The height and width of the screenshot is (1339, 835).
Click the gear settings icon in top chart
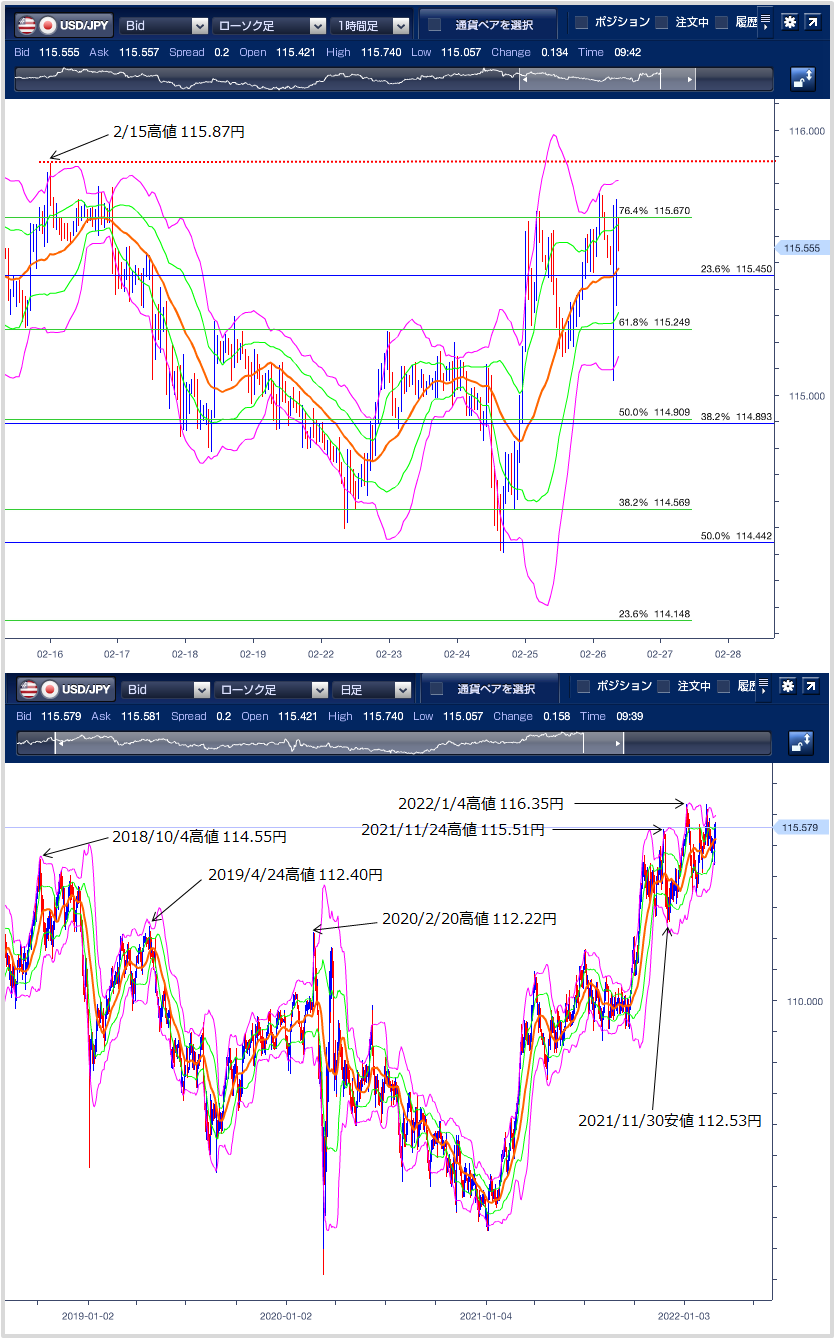(789, 22)
